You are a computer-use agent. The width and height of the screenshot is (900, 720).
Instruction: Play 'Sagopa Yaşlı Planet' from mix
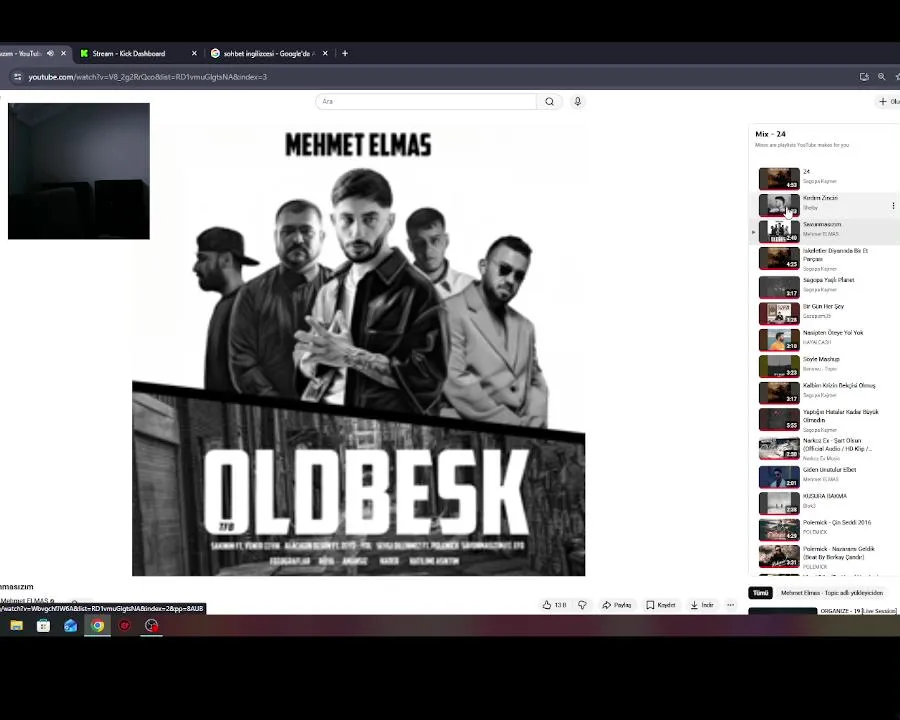click(824, 286)
